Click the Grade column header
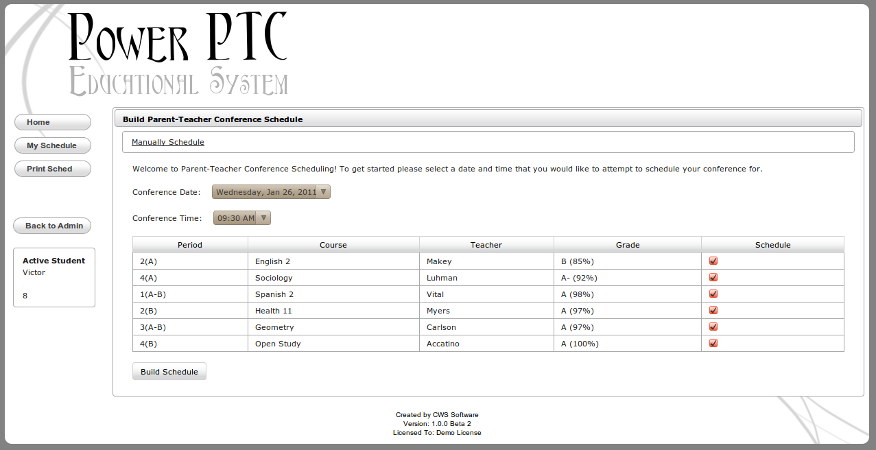This screenshot has height=450, width=876. 627,245
